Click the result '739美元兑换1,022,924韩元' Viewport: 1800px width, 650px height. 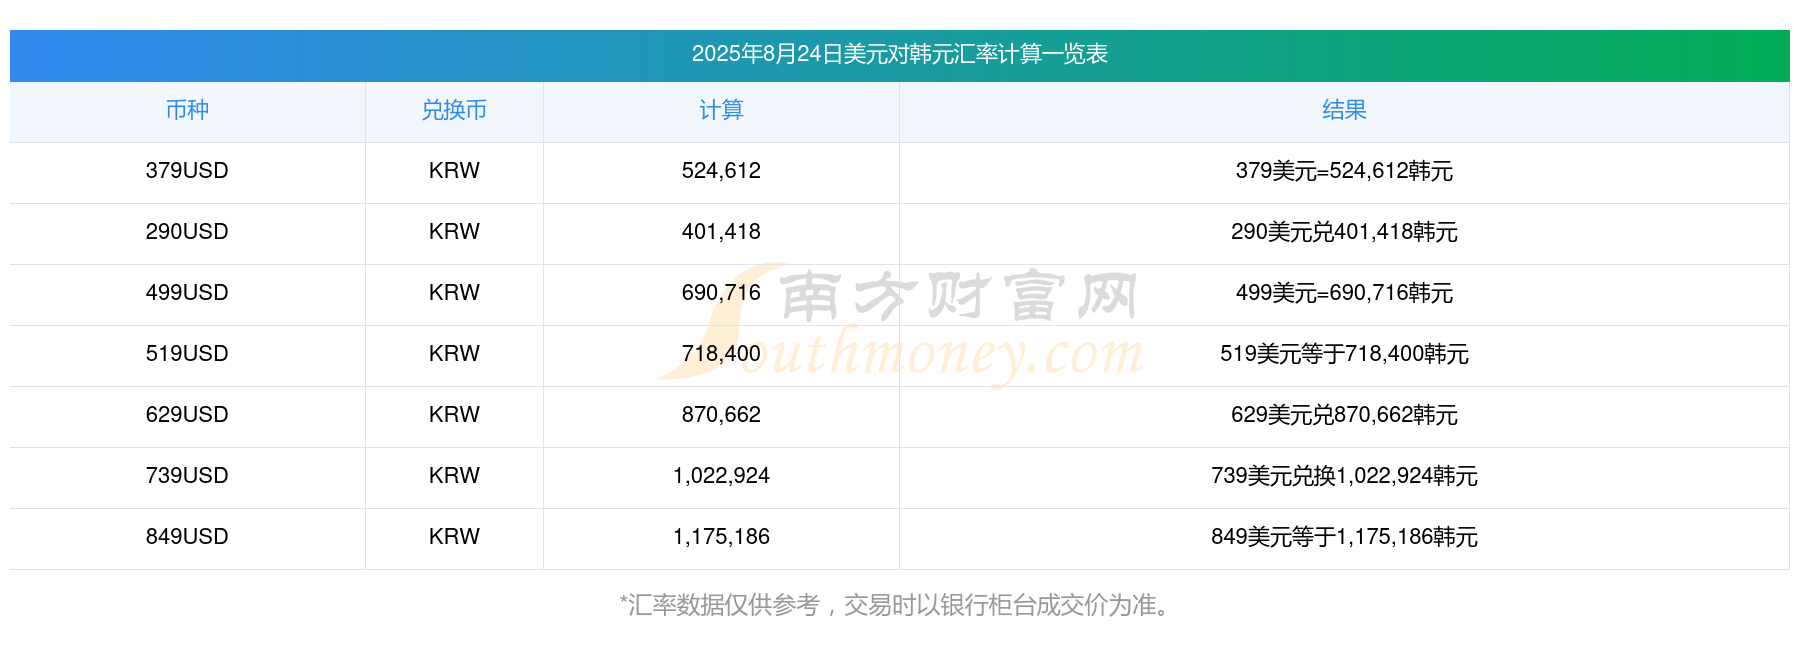(x=1344, y=476)
